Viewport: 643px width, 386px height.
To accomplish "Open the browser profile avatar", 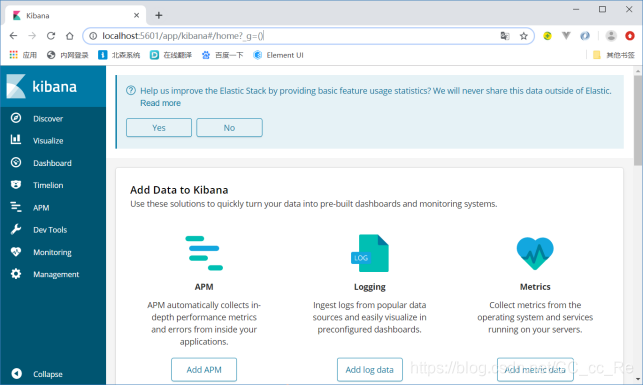I will point(611,36).
